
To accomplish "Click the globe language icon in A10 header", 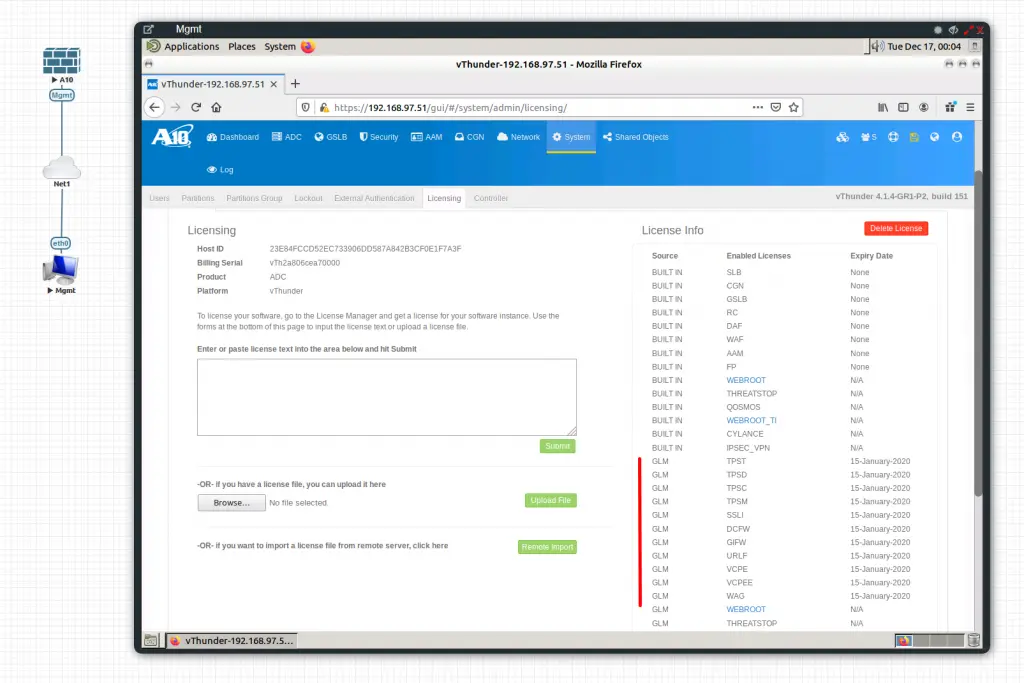I will (935, 137).
